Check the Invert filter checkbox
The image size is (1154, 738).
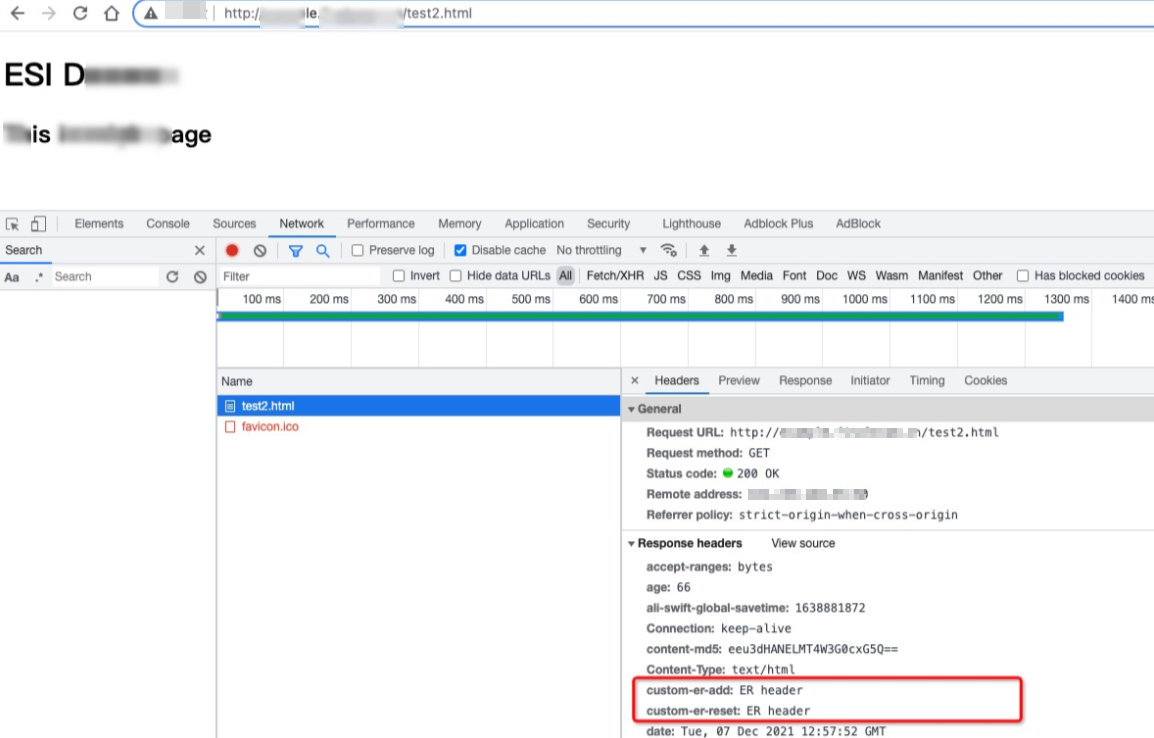point(399,276)
